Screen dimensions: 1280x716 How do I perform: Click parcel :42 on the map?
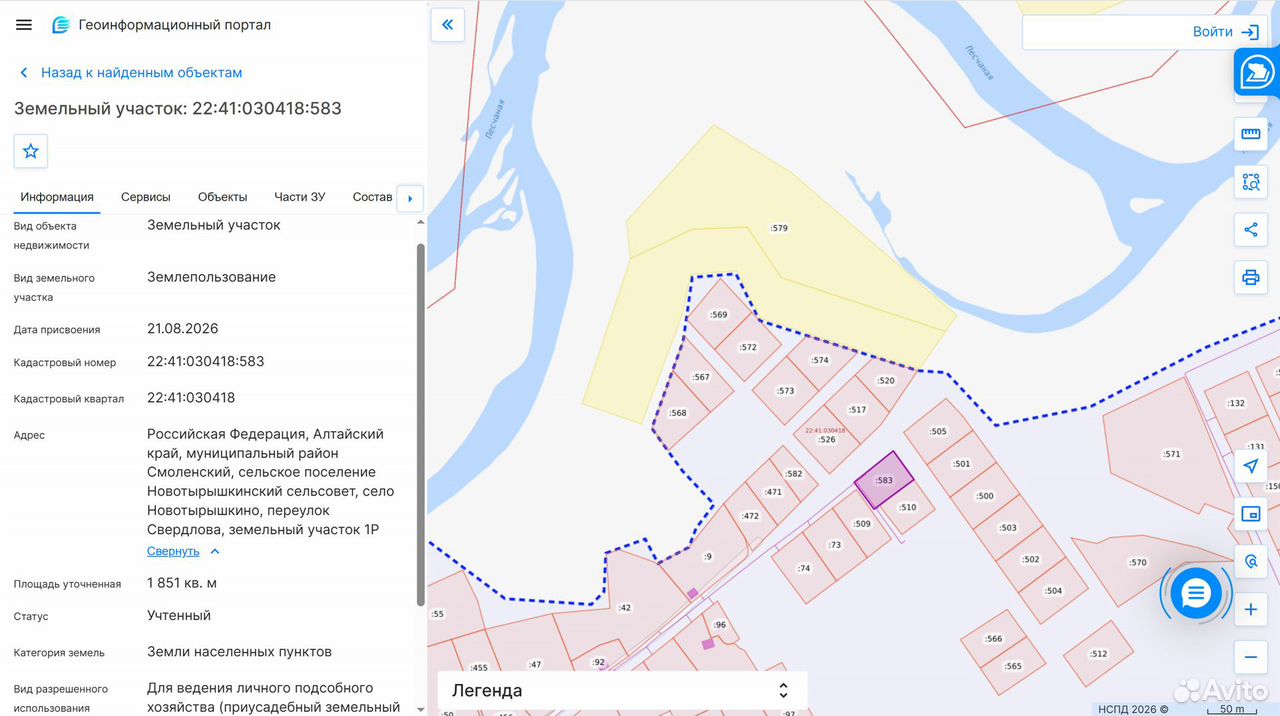(625, 607)
